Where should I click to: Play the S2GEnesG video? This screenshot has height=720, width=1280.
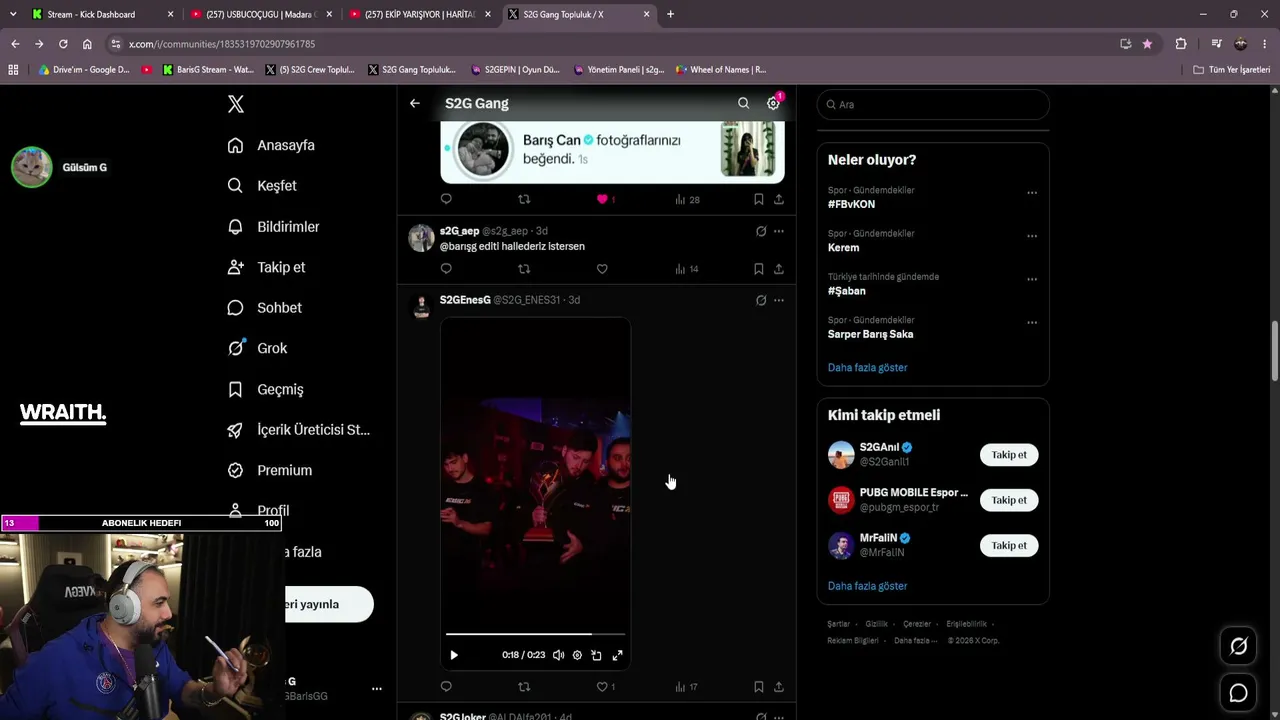[x=454, y=655]
